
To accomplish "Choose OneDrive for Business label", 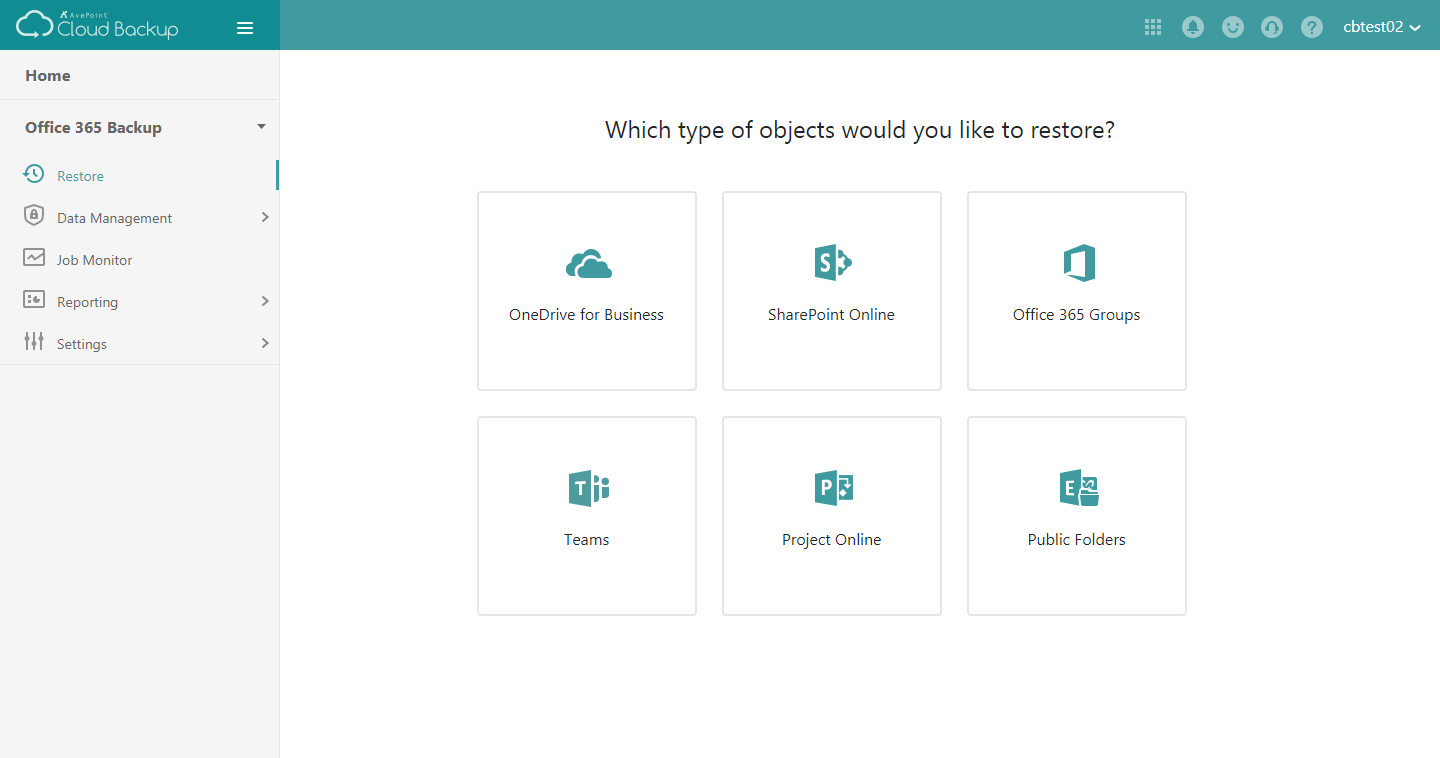I will (x=586, y=314).
